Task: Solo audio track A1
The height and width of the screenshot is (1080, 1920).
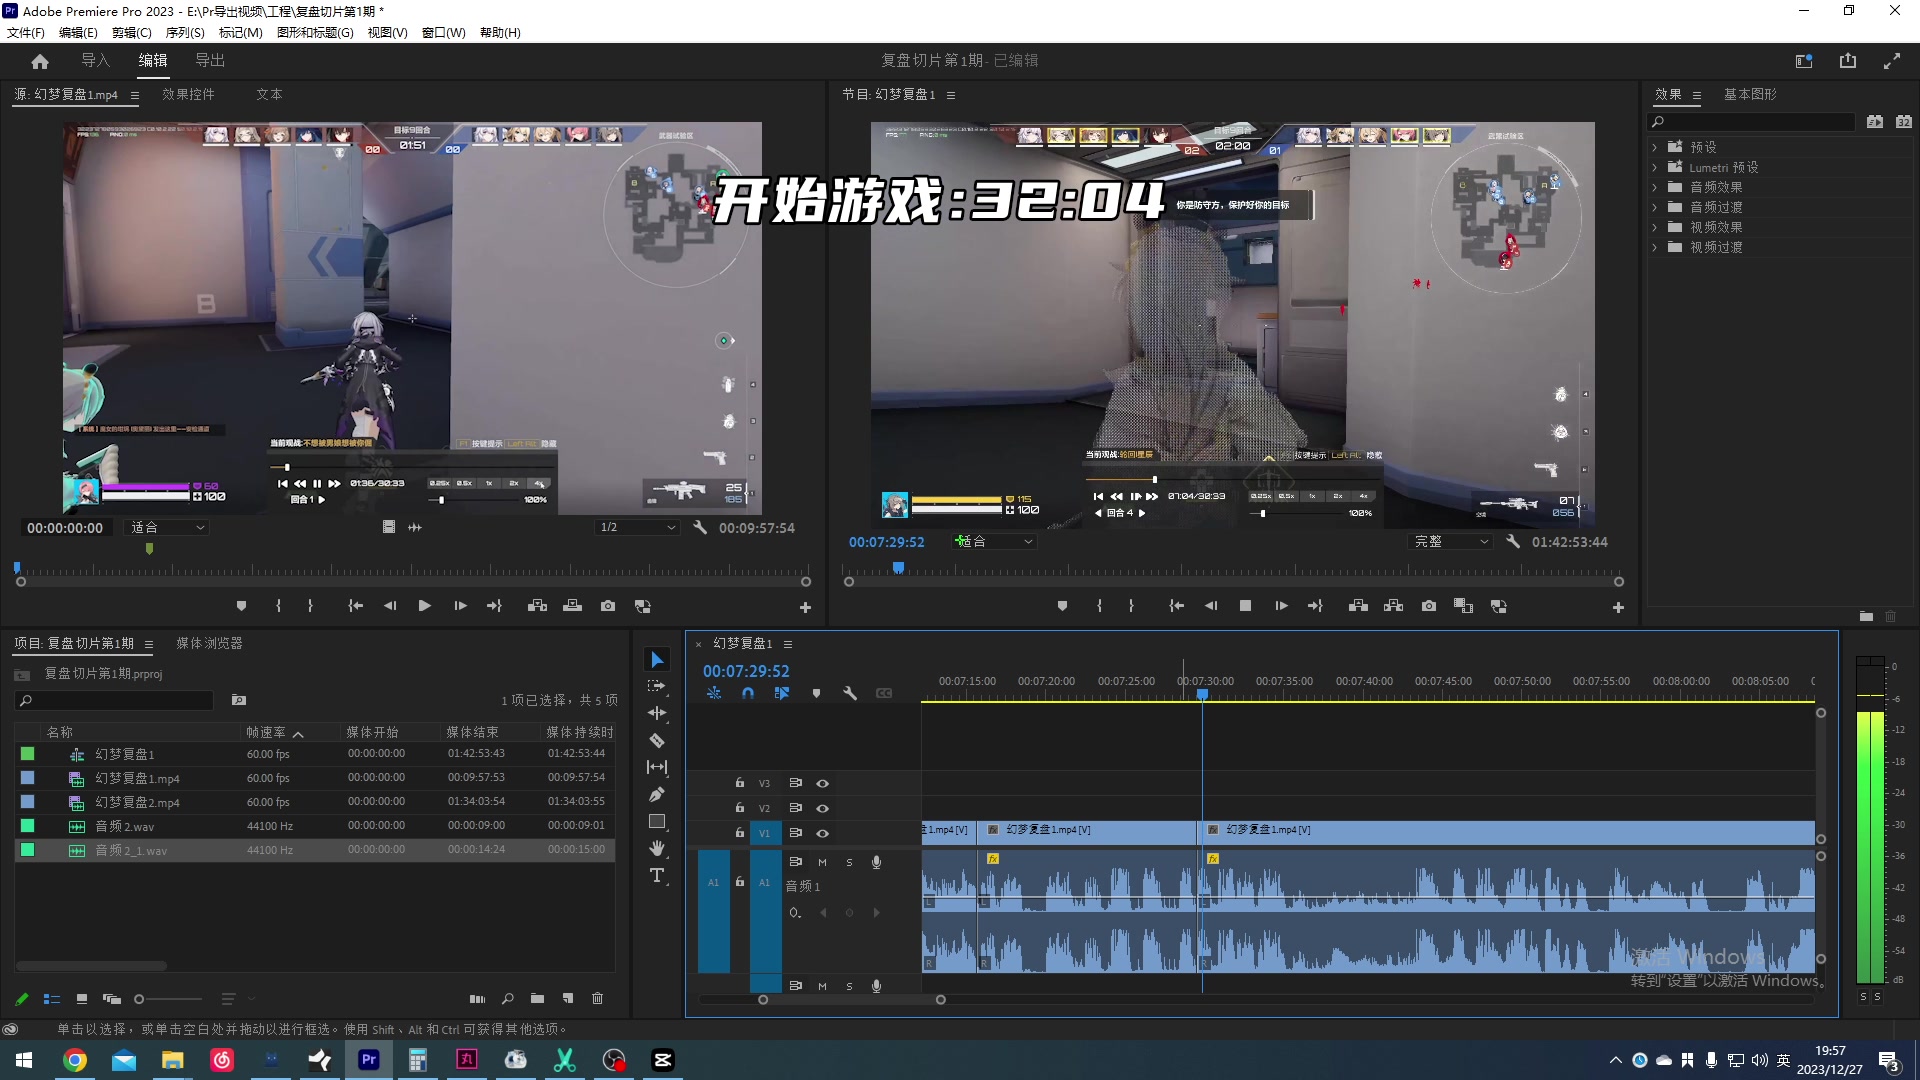Action: pos(849,862)
